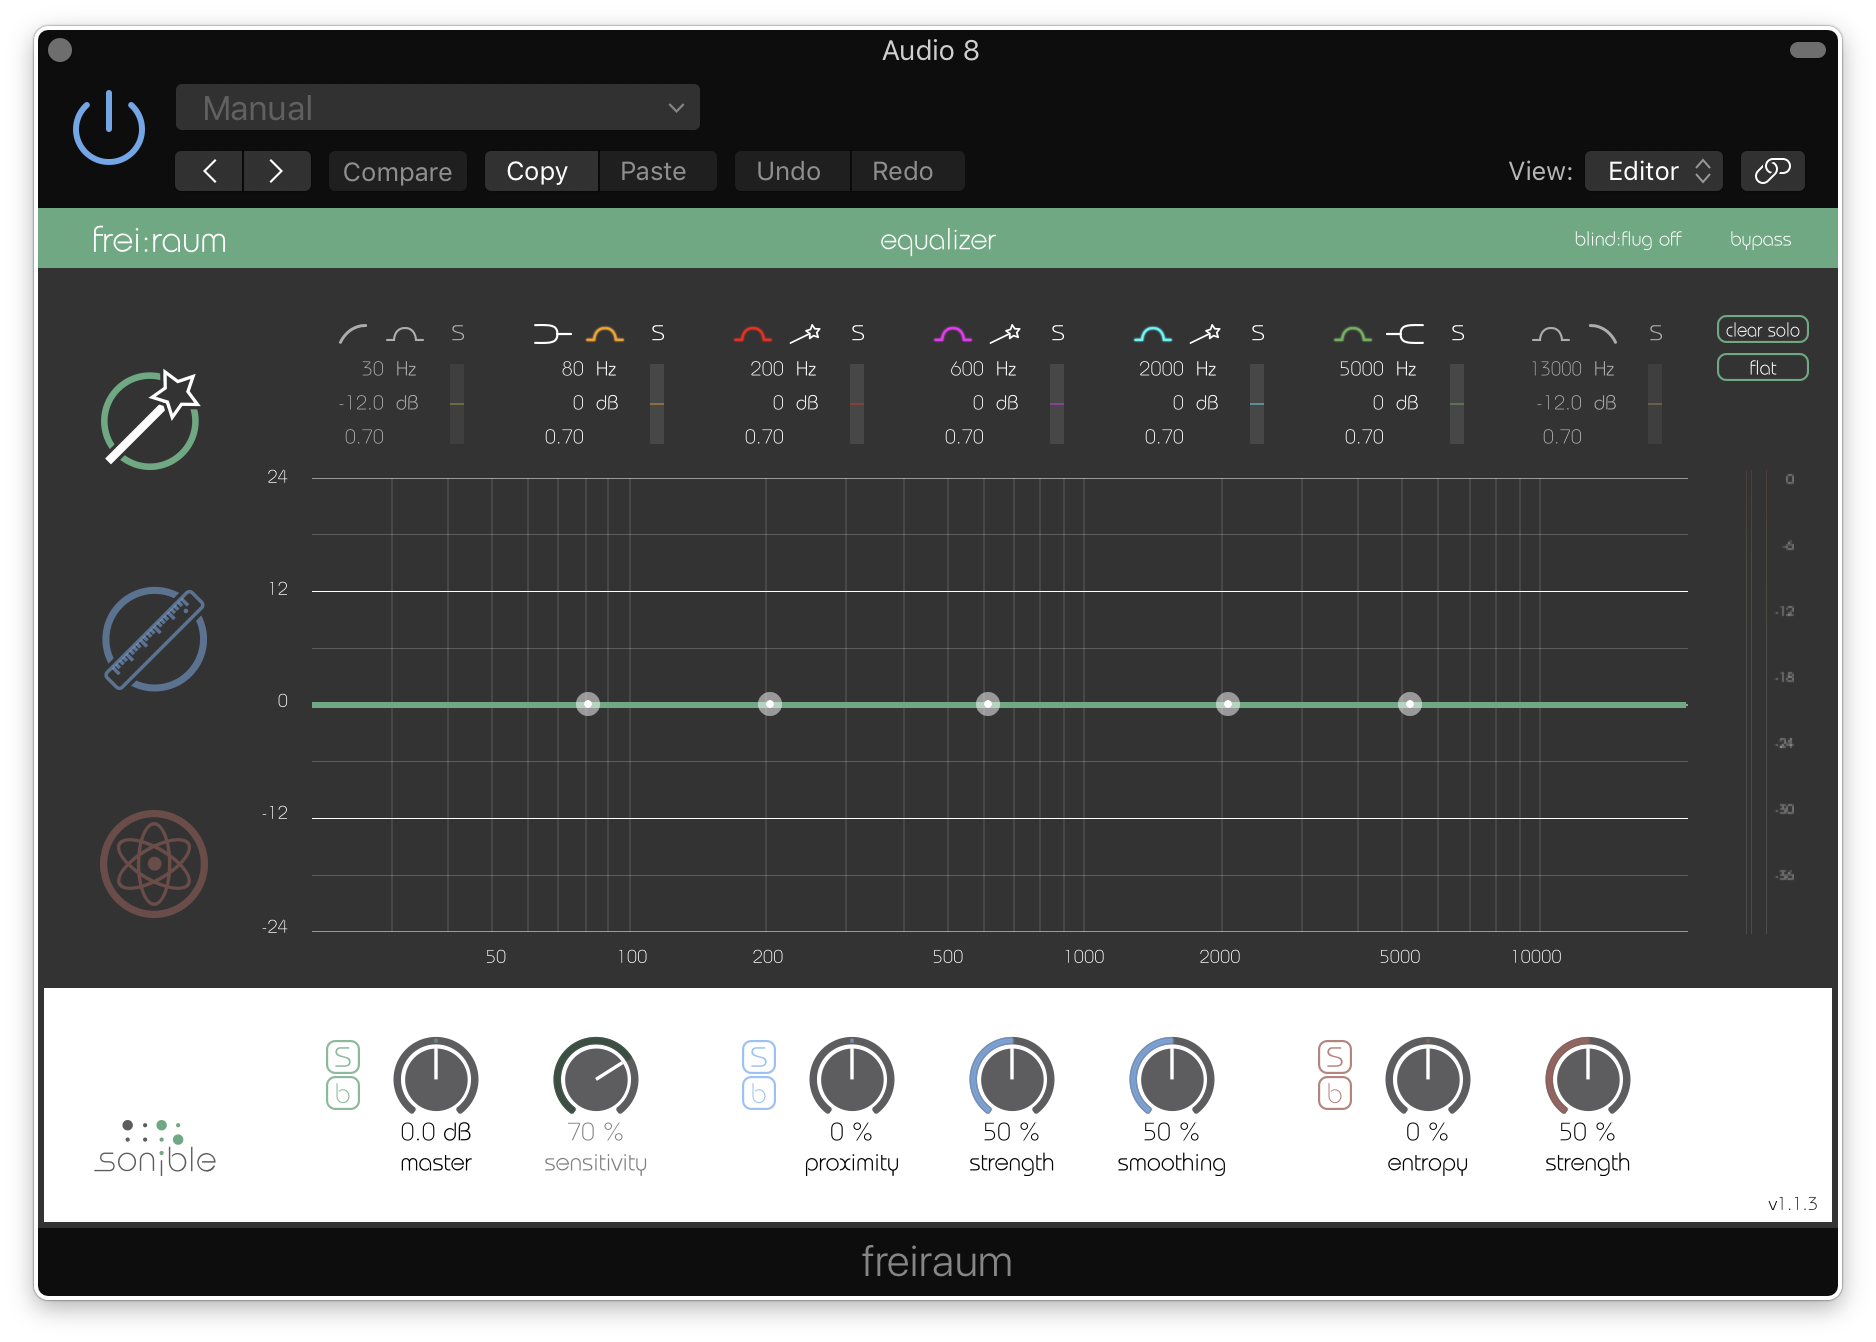Select the magic wand smart EQ mode icon

(151, 420)
